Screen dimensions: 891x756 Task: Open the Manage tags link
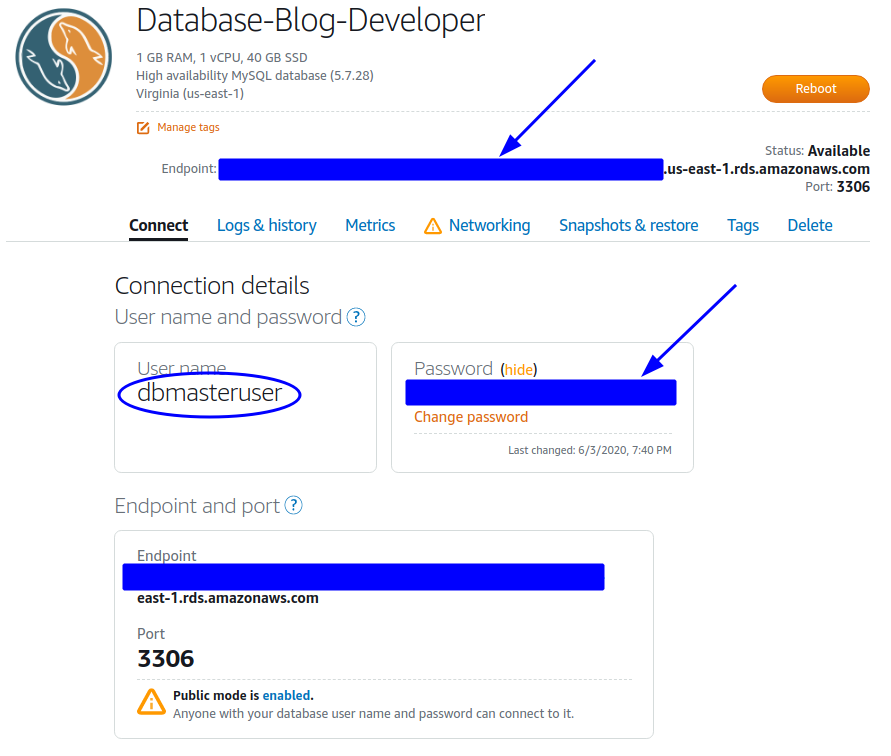click(x=188, y=127)
